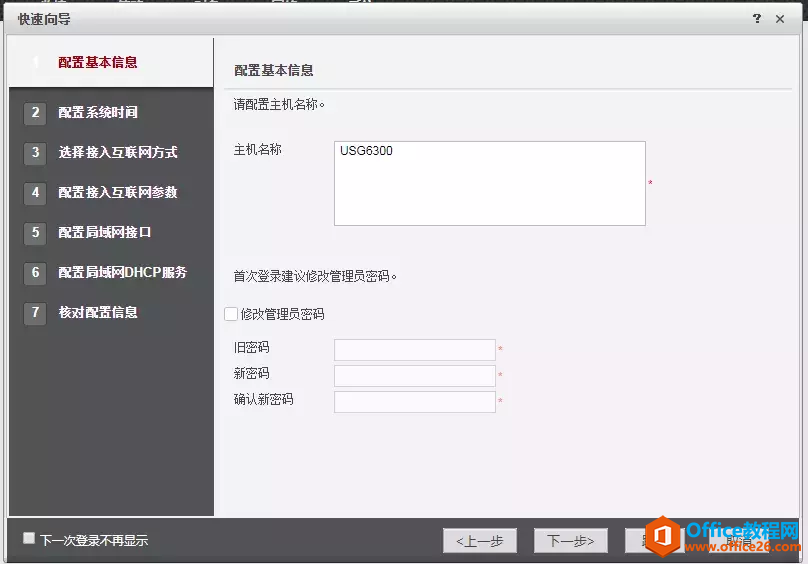The height and width of the screenshot is (564, 808).
Task: Click the 新密码 field label
Action: 251,373
